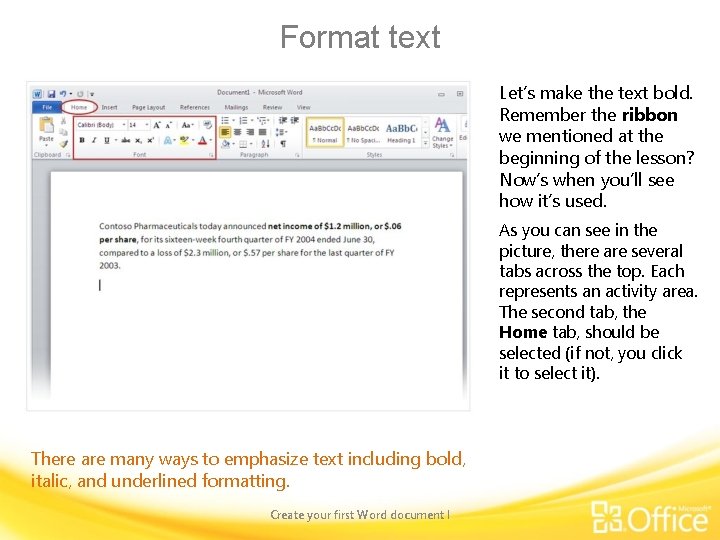Viewport: 720px width, 540px height.
Task: Justify the paragraph text
Action: pos(262,133)
